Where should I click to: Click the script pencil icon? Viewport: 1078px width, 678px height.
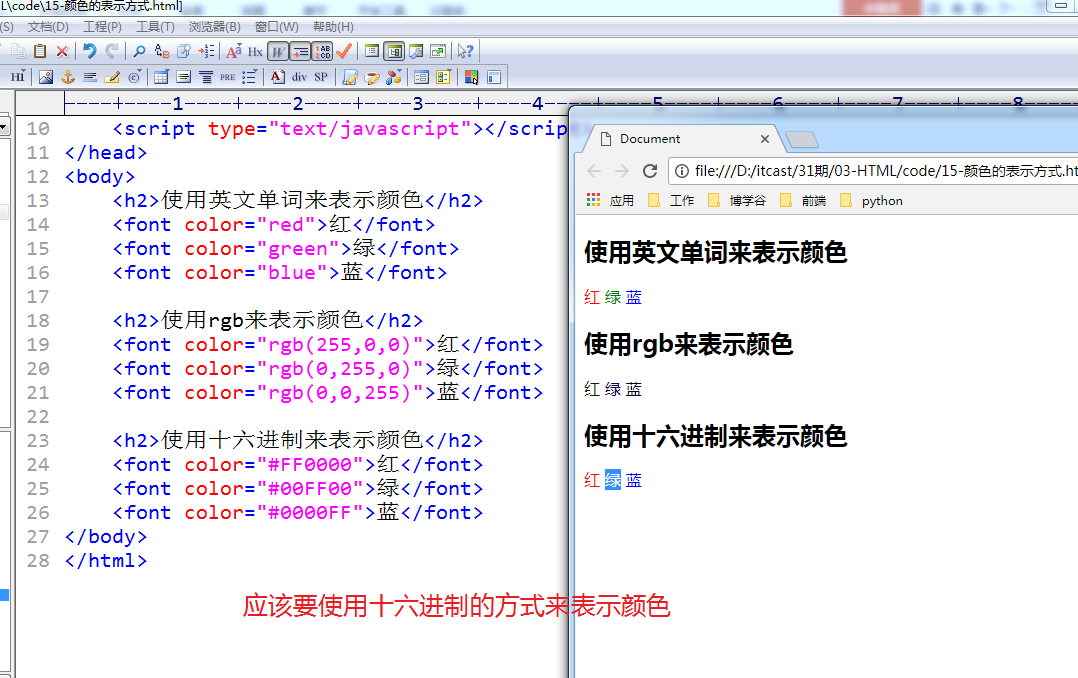350,77
